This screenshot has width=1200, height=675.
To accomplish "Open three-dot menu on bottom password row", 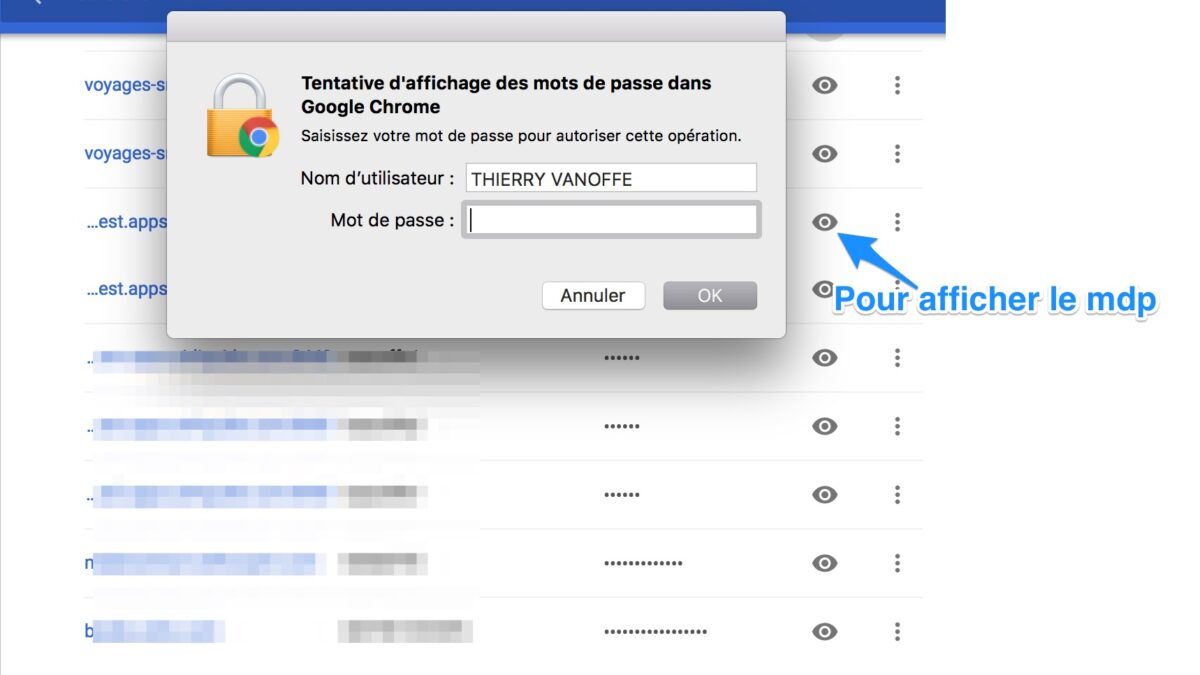I will click(897, 631).
